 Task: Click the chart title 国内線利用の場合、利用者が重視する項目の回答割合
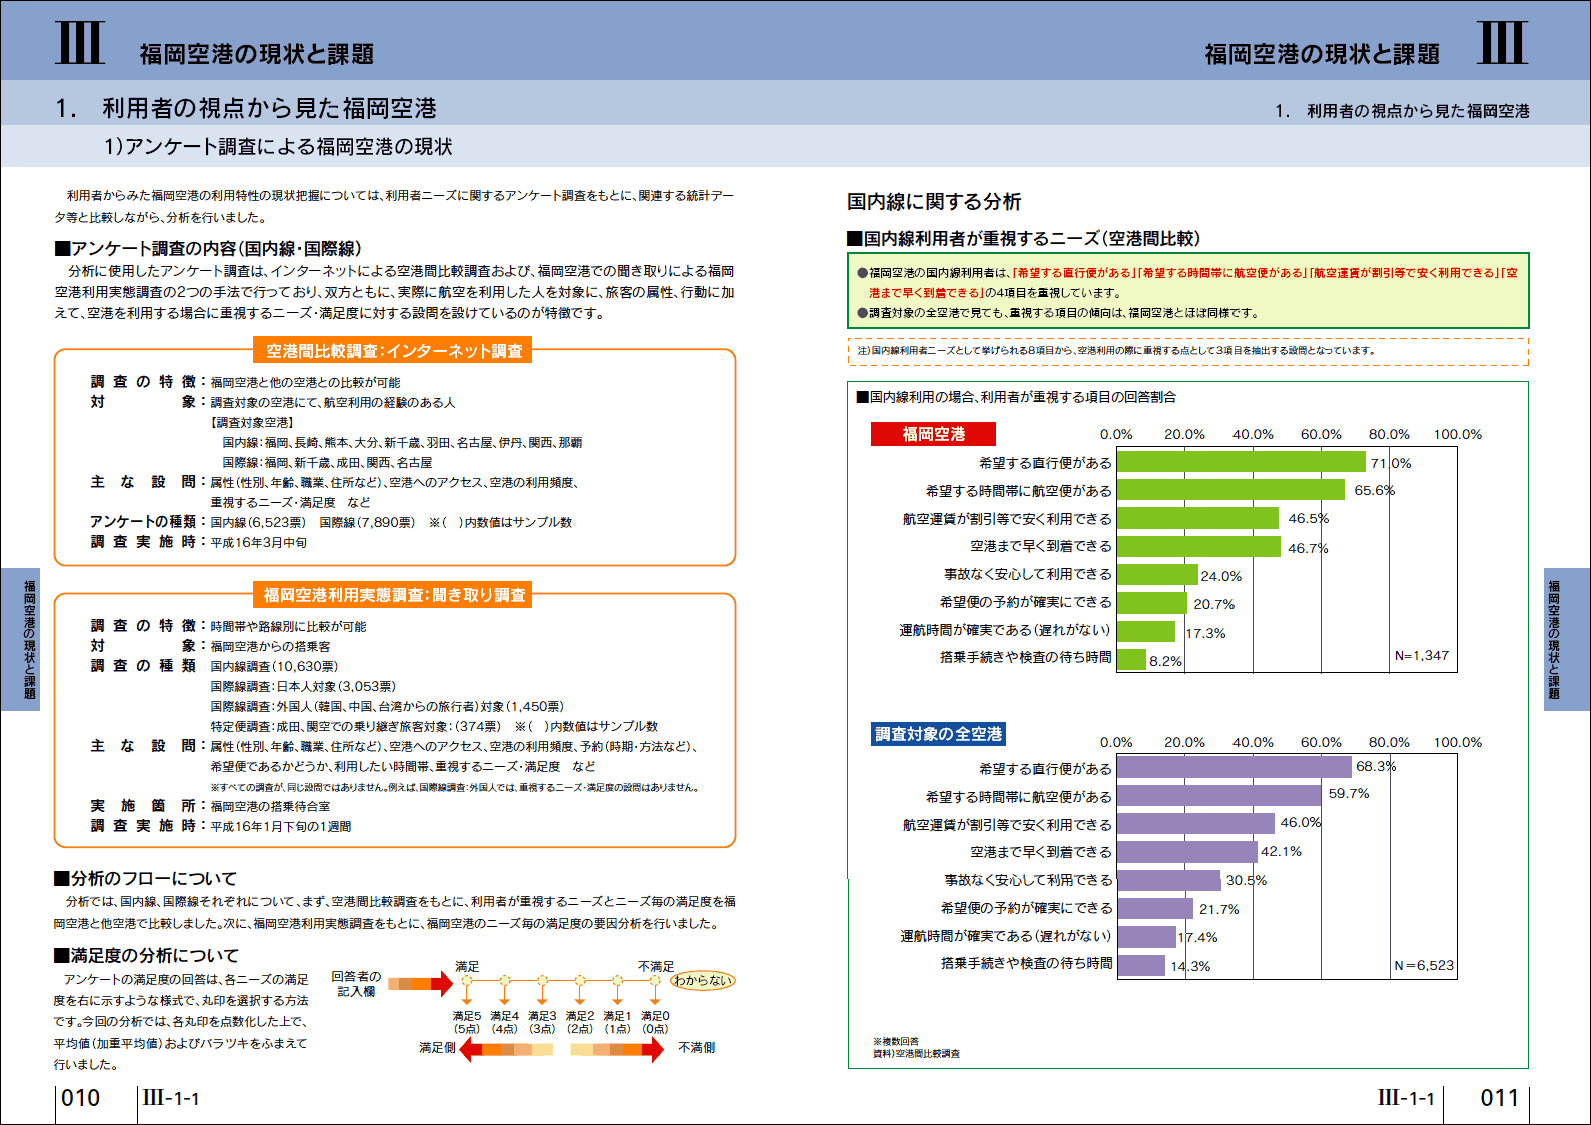pyautogui.click(x=1016, y=397)
